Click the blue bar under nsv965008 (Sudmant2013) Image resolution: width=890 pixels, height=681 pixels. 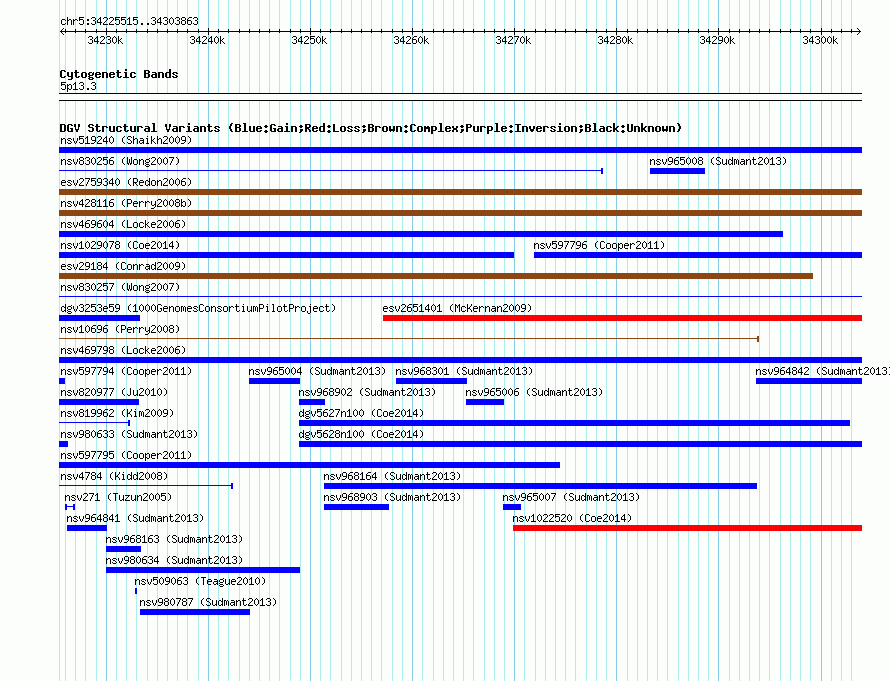[677, 171]
